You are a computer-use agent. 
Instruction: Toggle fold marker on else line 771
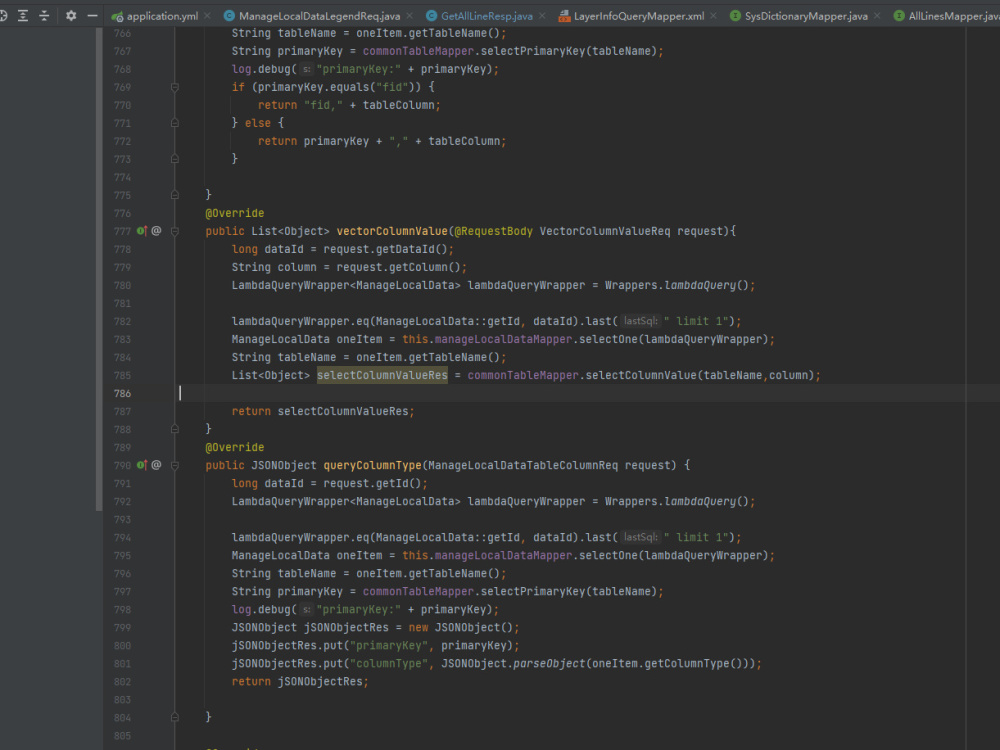click(175, 123)
